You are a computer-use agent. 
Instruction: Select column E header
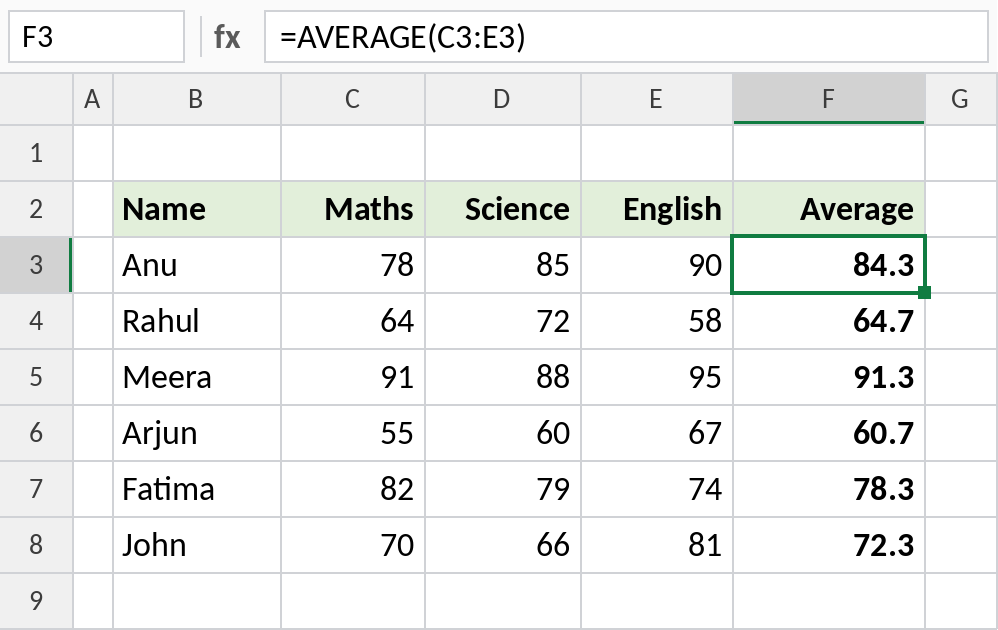657,99
